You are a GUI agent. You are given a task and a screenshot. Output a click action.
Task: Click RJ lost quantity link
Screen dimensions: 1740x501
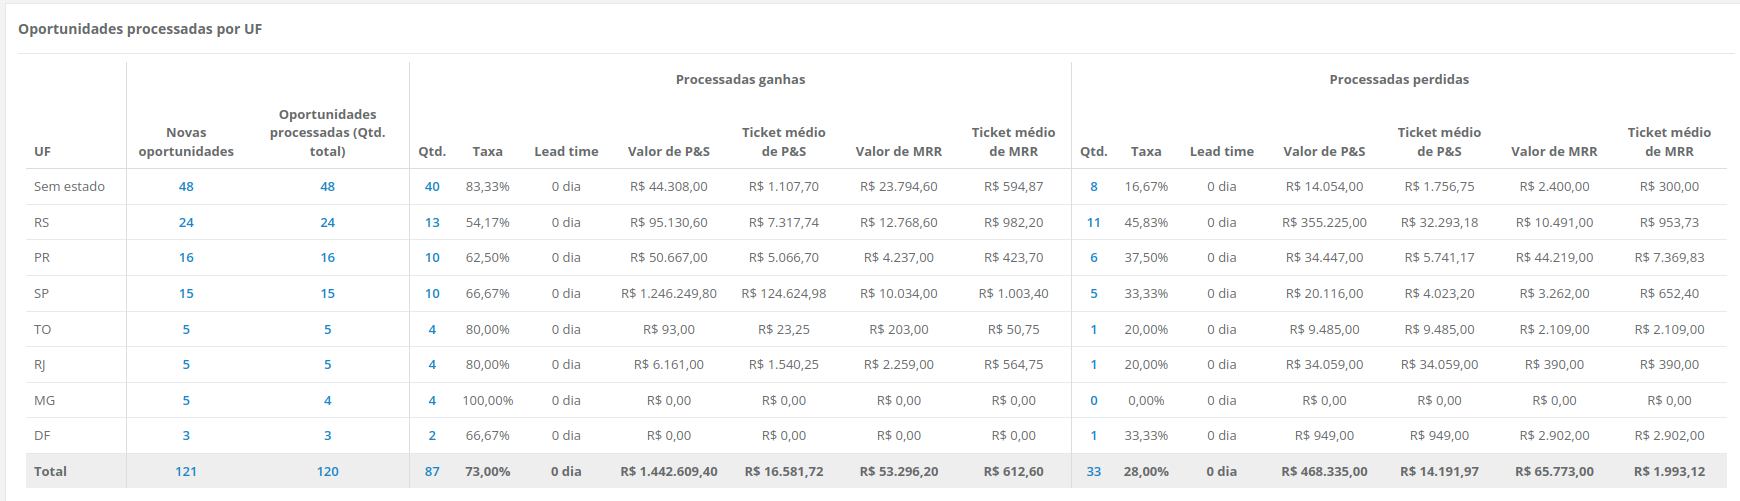[x=1094, y=365]
